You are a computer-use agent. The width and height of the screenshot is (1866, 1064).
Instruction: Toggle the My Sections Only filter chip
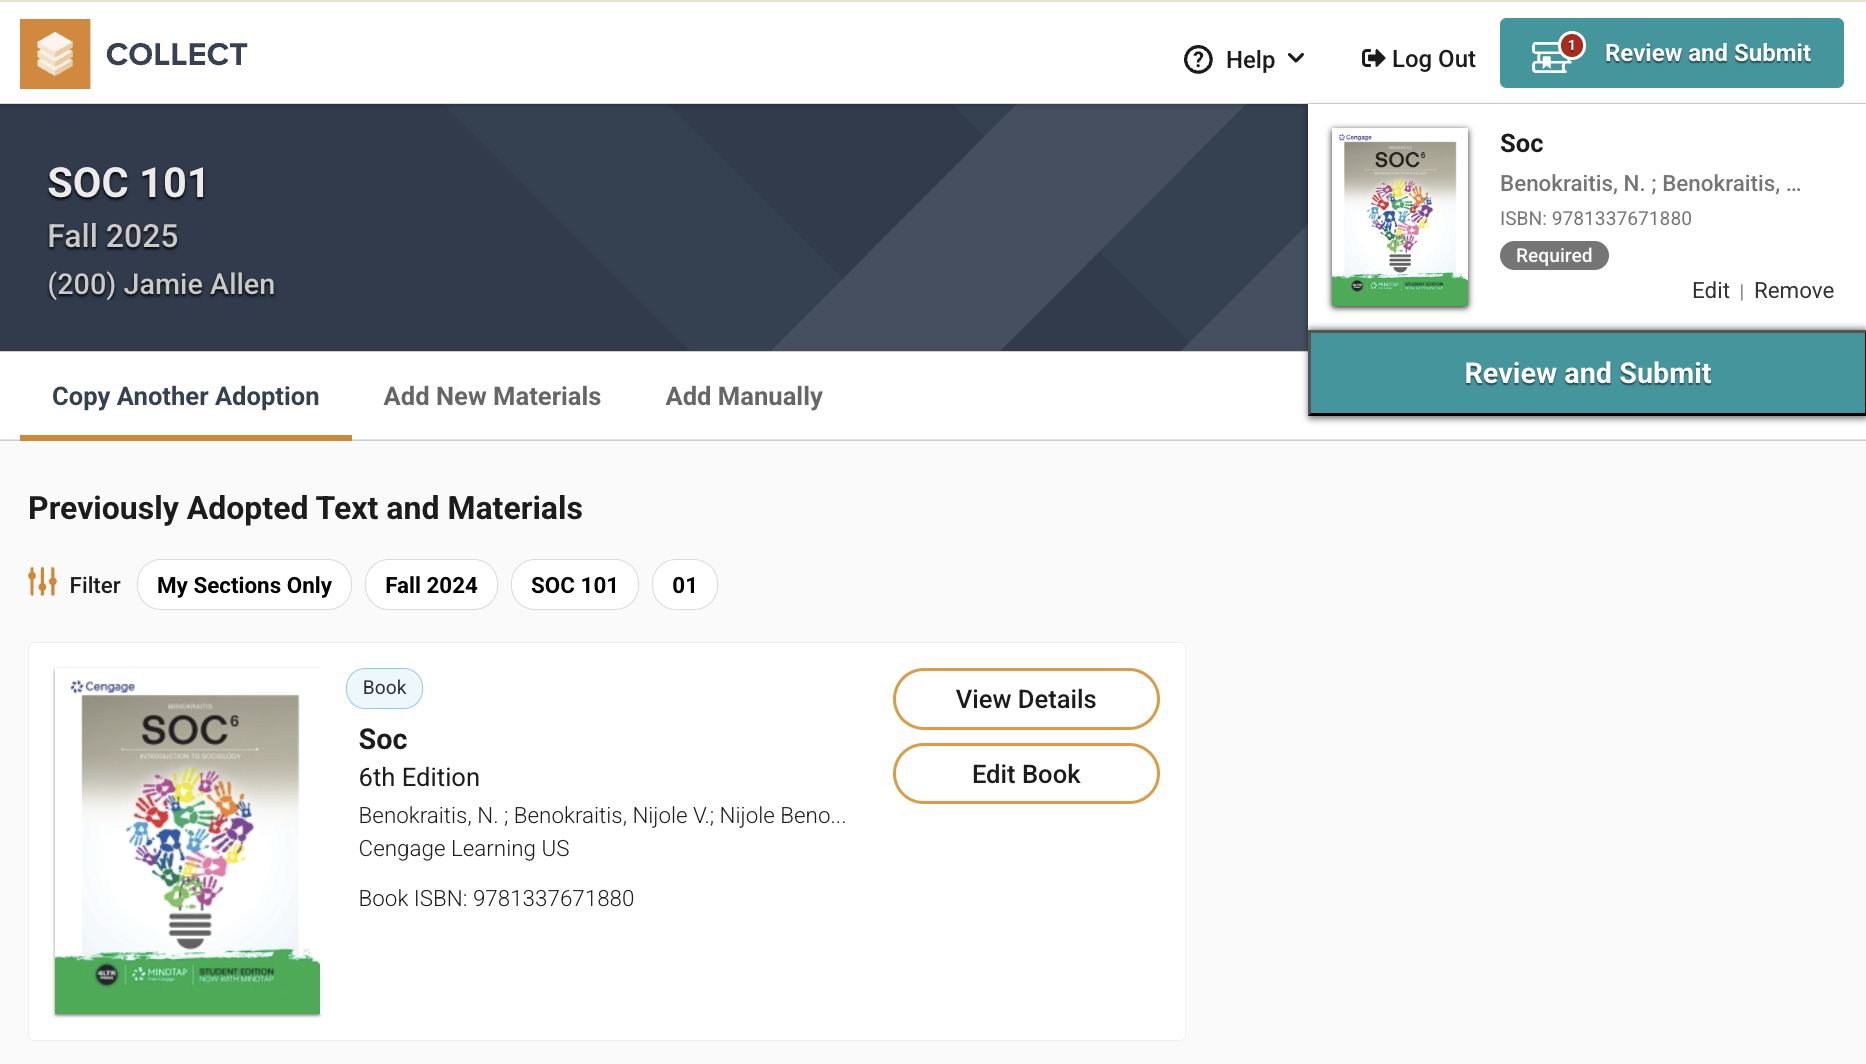pos(244,585)
